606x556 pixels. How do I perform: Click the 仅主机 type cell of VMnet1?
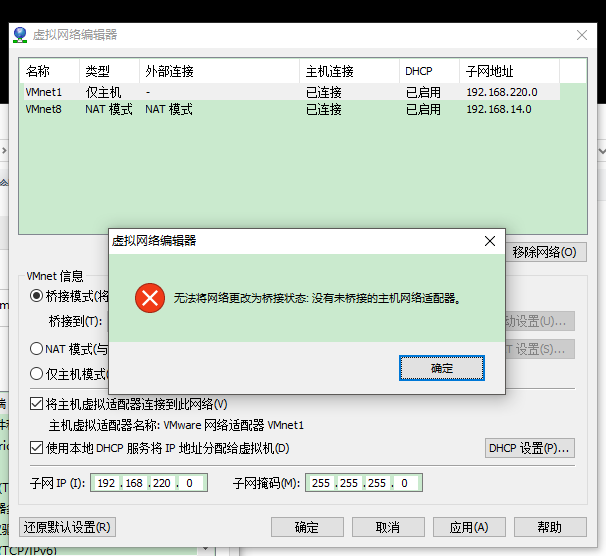pos(103,92)
